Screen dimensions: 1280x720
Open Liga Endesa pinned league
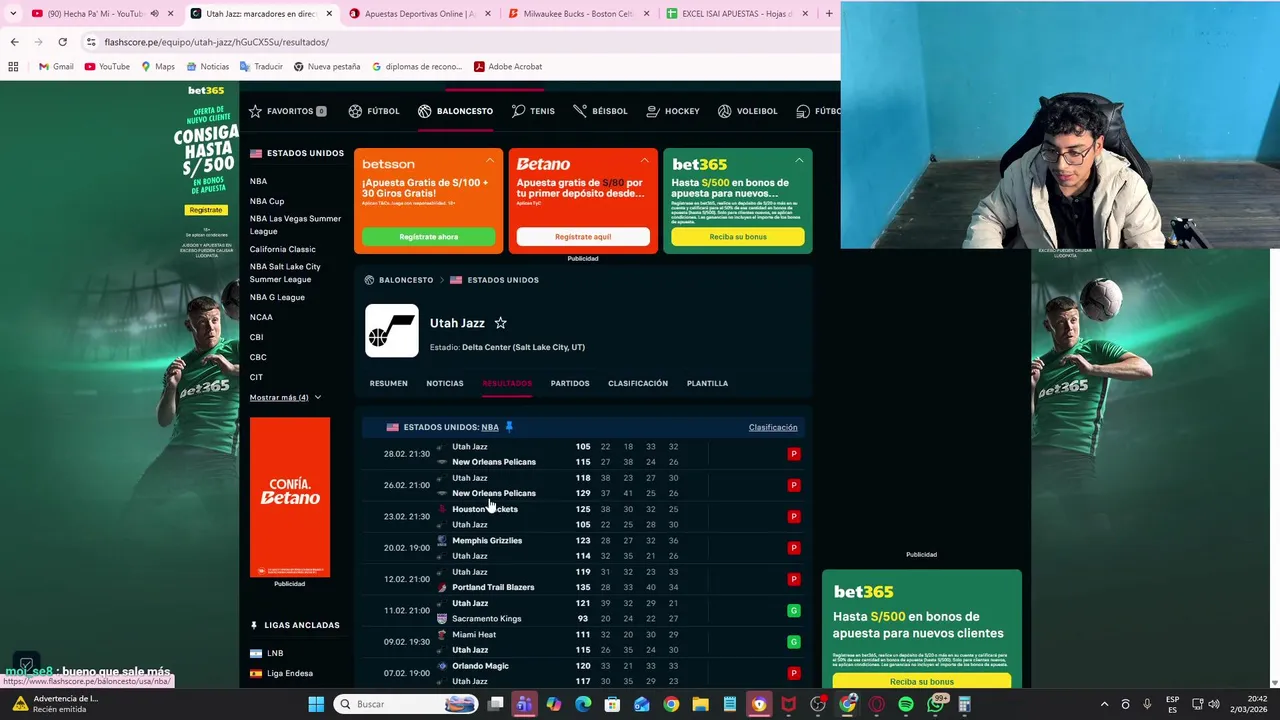tap(289, 673)
